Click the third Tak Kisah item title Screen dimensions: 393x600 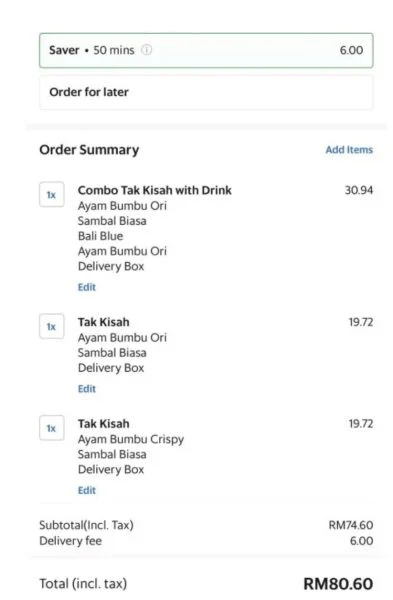104,424
